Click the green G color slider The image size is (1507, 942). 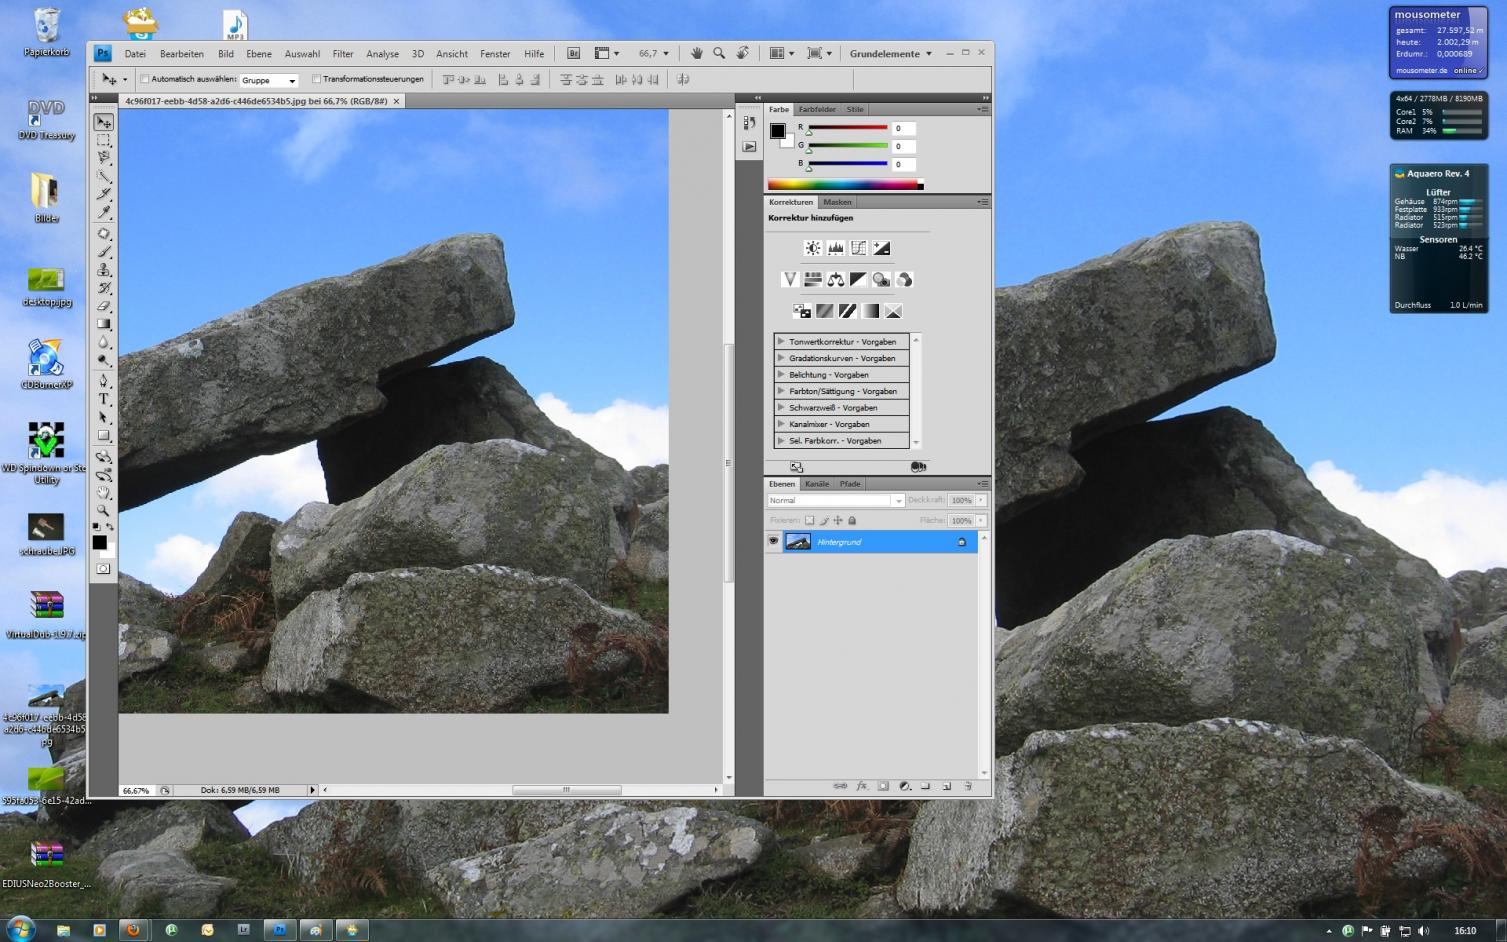tap(847, 146)
